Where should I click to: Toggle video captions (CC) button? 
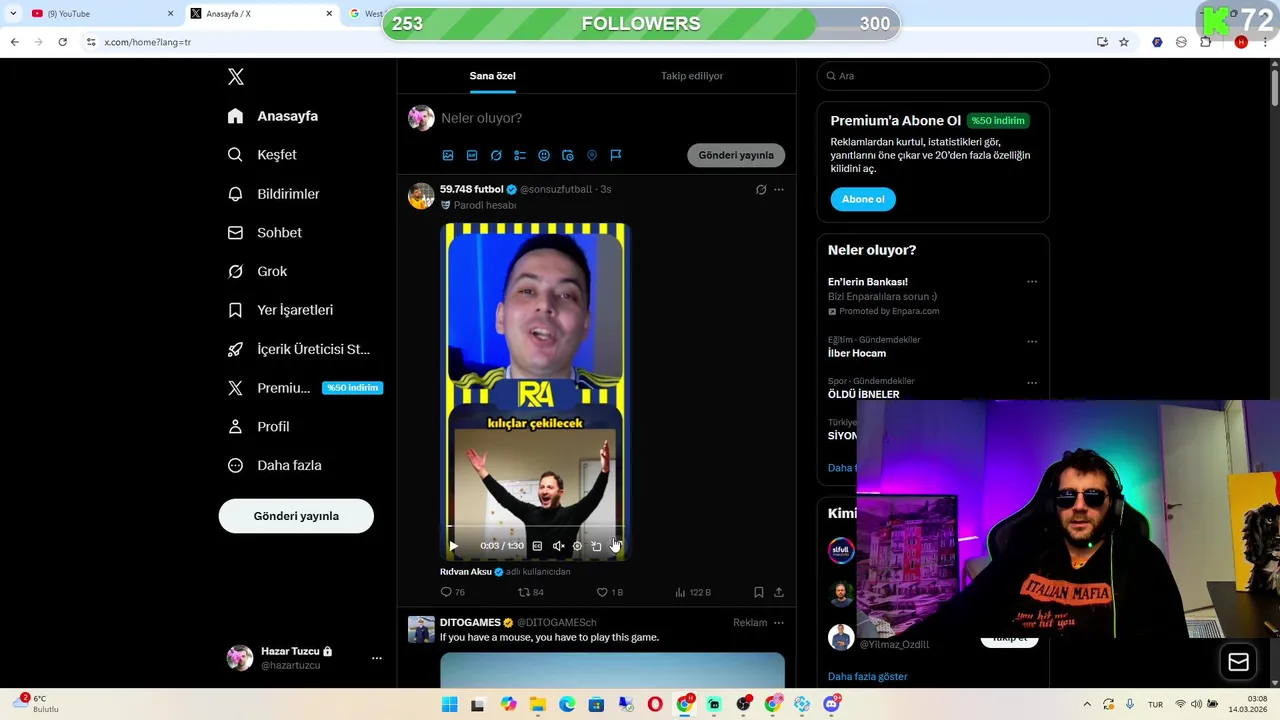(x=537, y=546)
